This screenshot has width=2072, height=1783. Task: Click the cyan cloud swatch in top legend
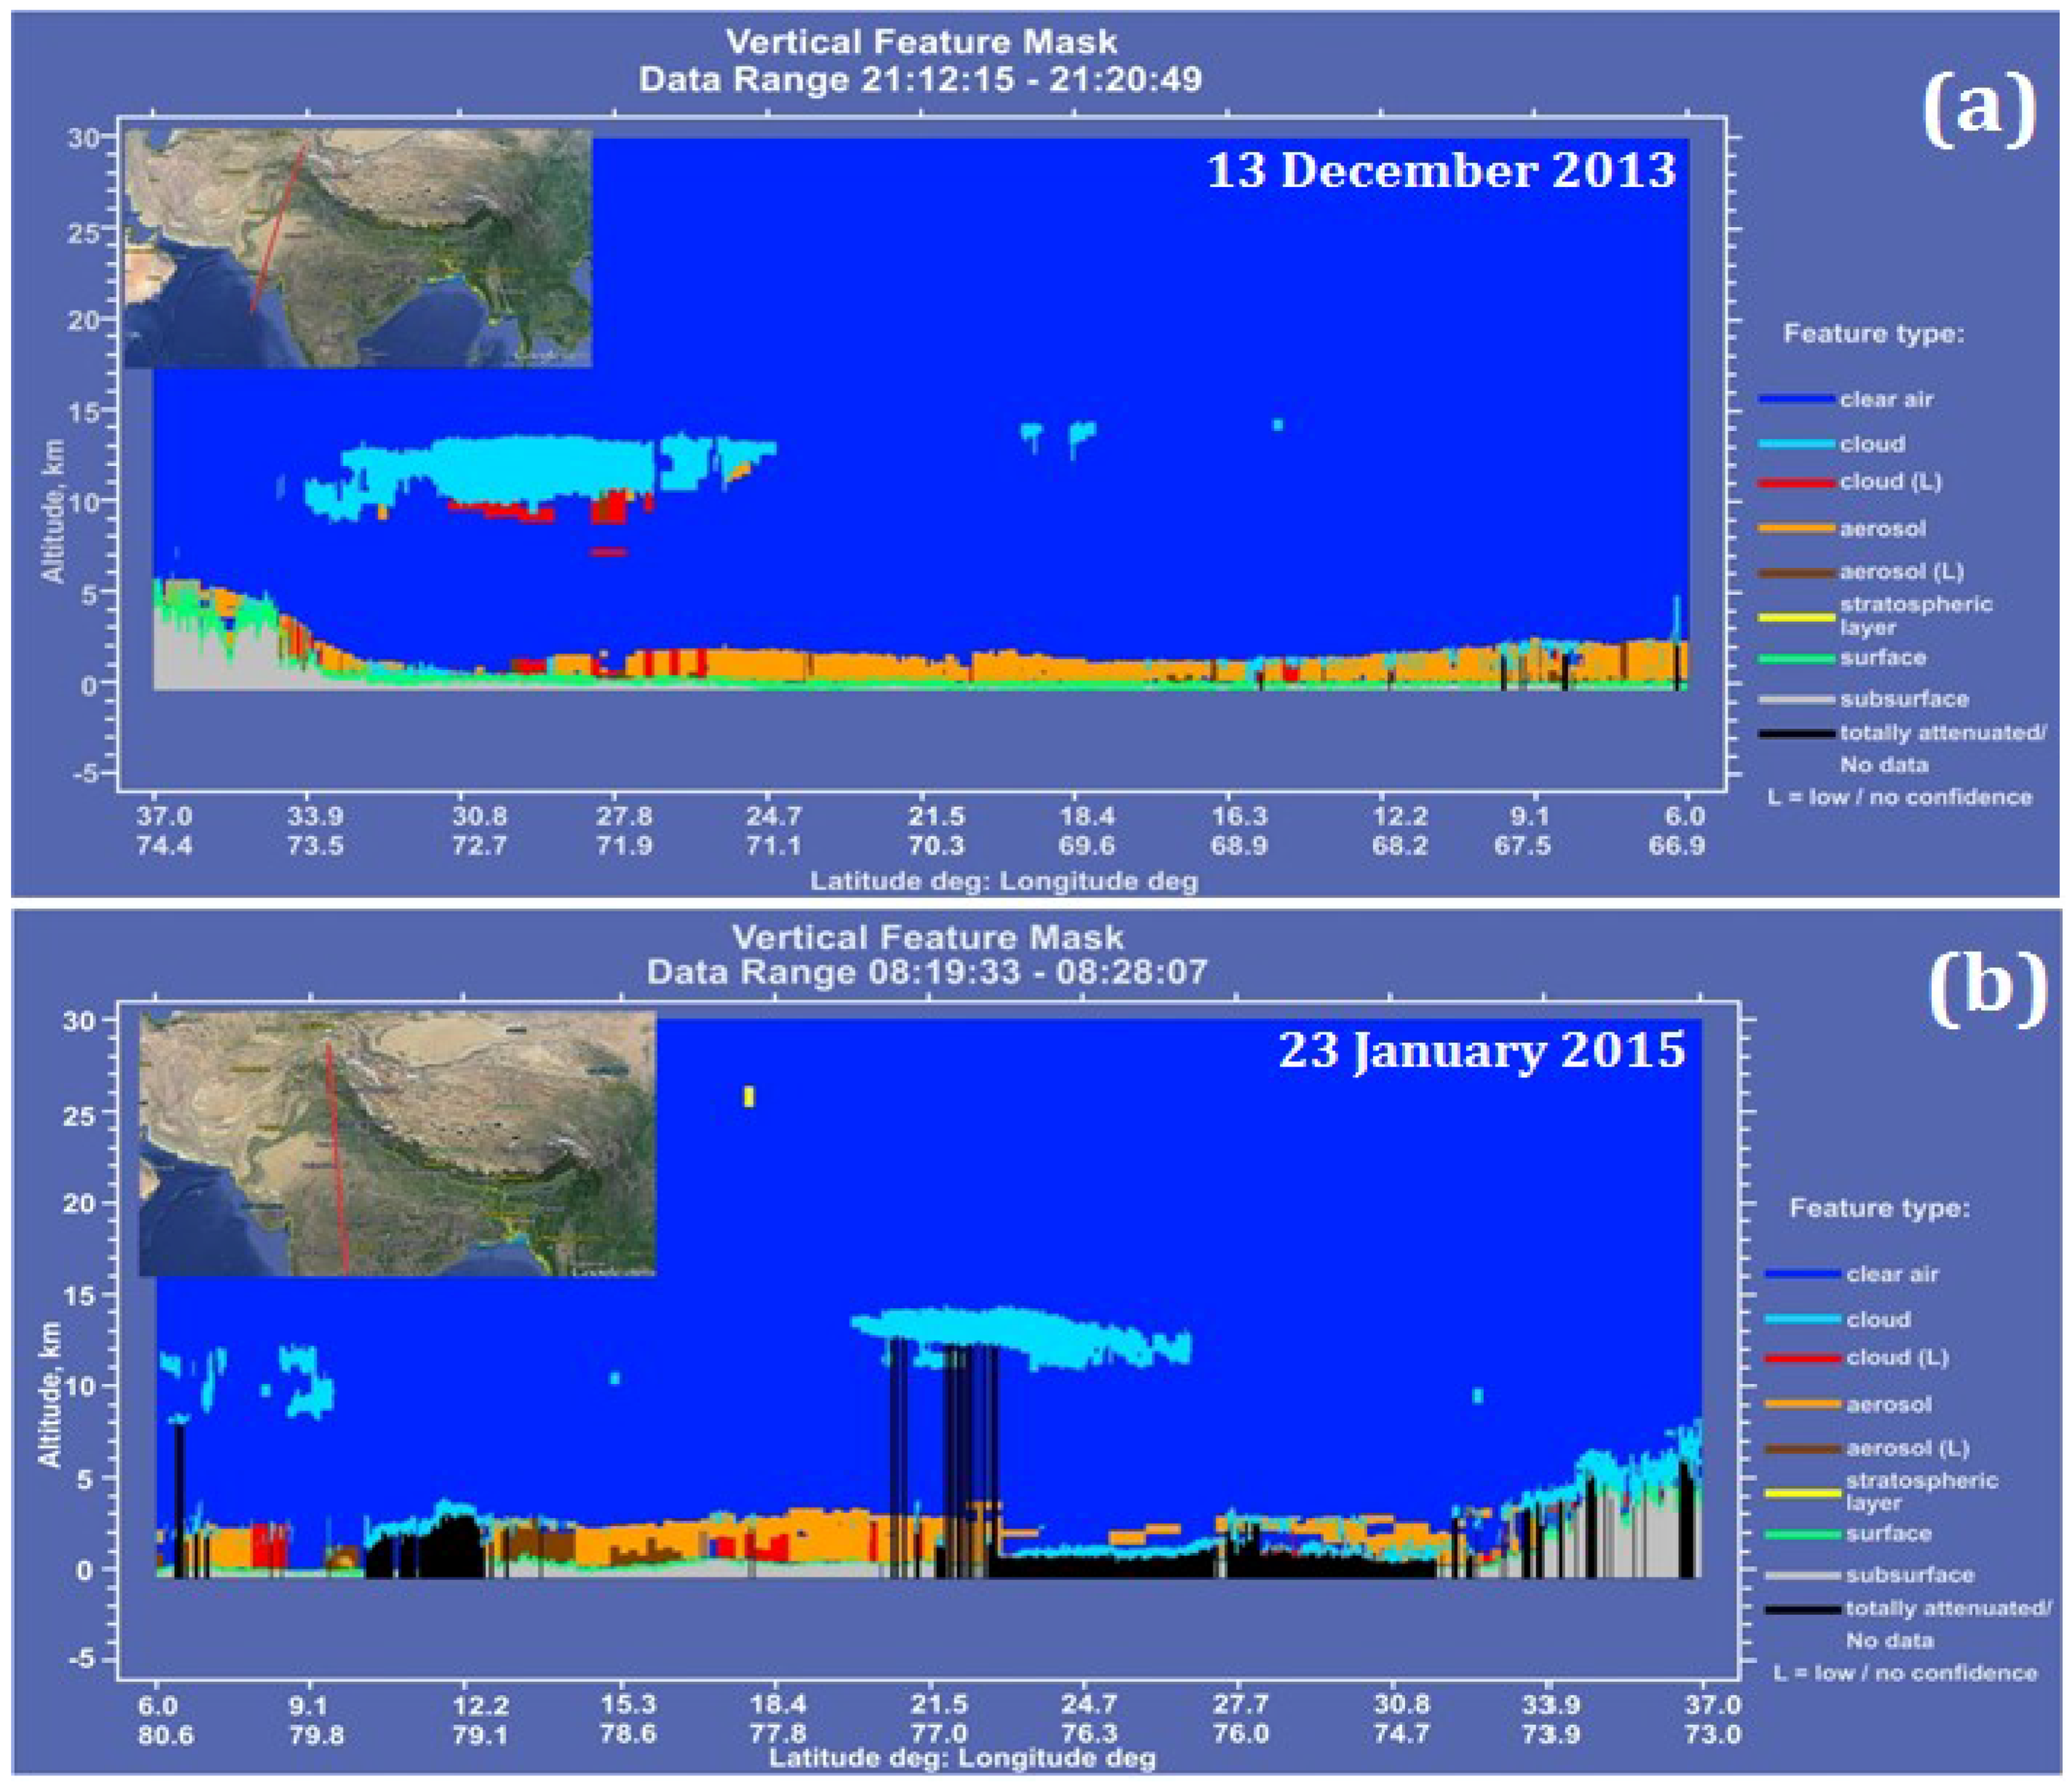pyautogui.click(x=1796, y=443)
